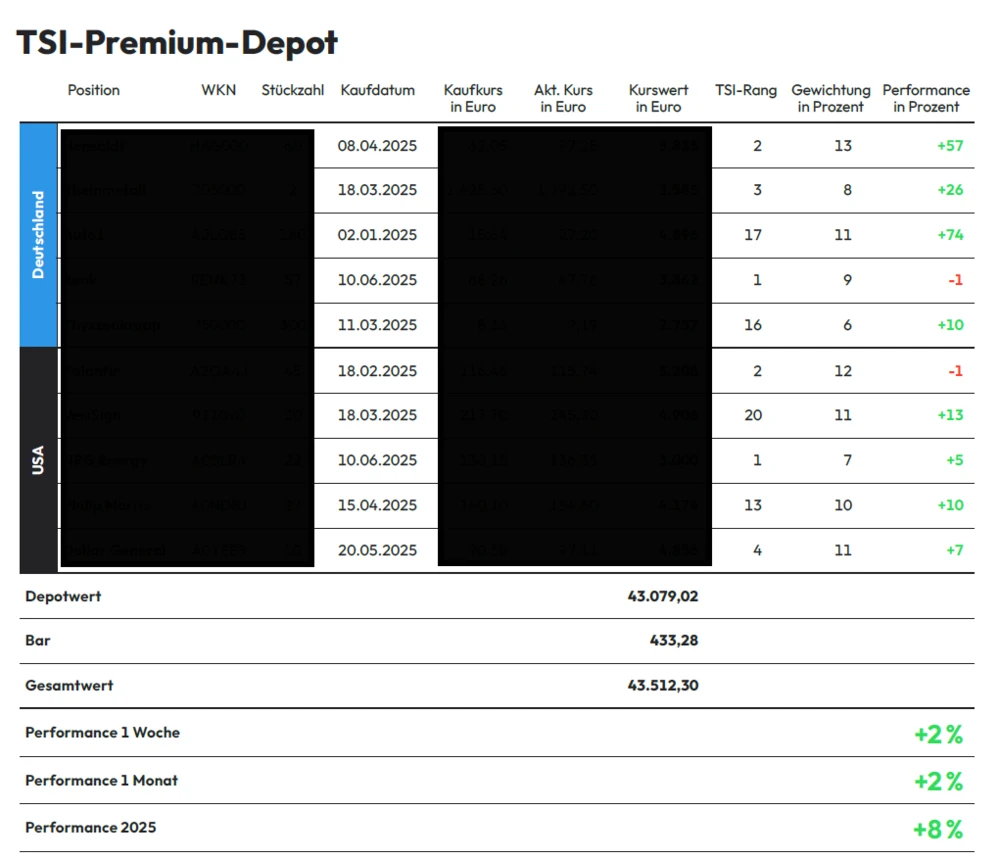Sort by the Gewichtung in Prozent header
Viewport: 1000px width, 858px height.
(831, 97)
